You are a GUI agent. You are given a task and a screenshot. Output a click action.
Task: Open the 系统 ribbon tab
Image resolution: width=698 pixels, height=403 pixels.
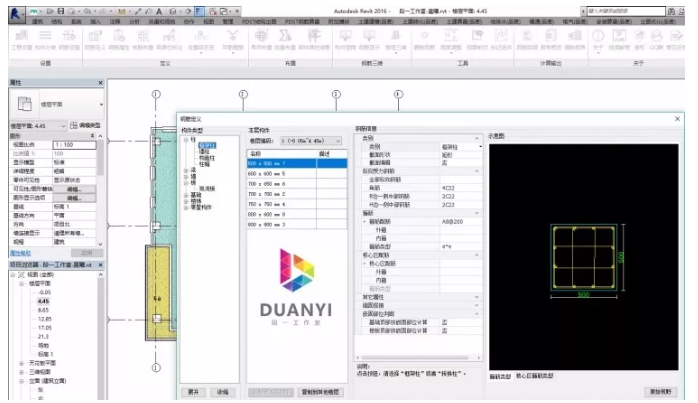pyautogui.click(x=76, y=21)
